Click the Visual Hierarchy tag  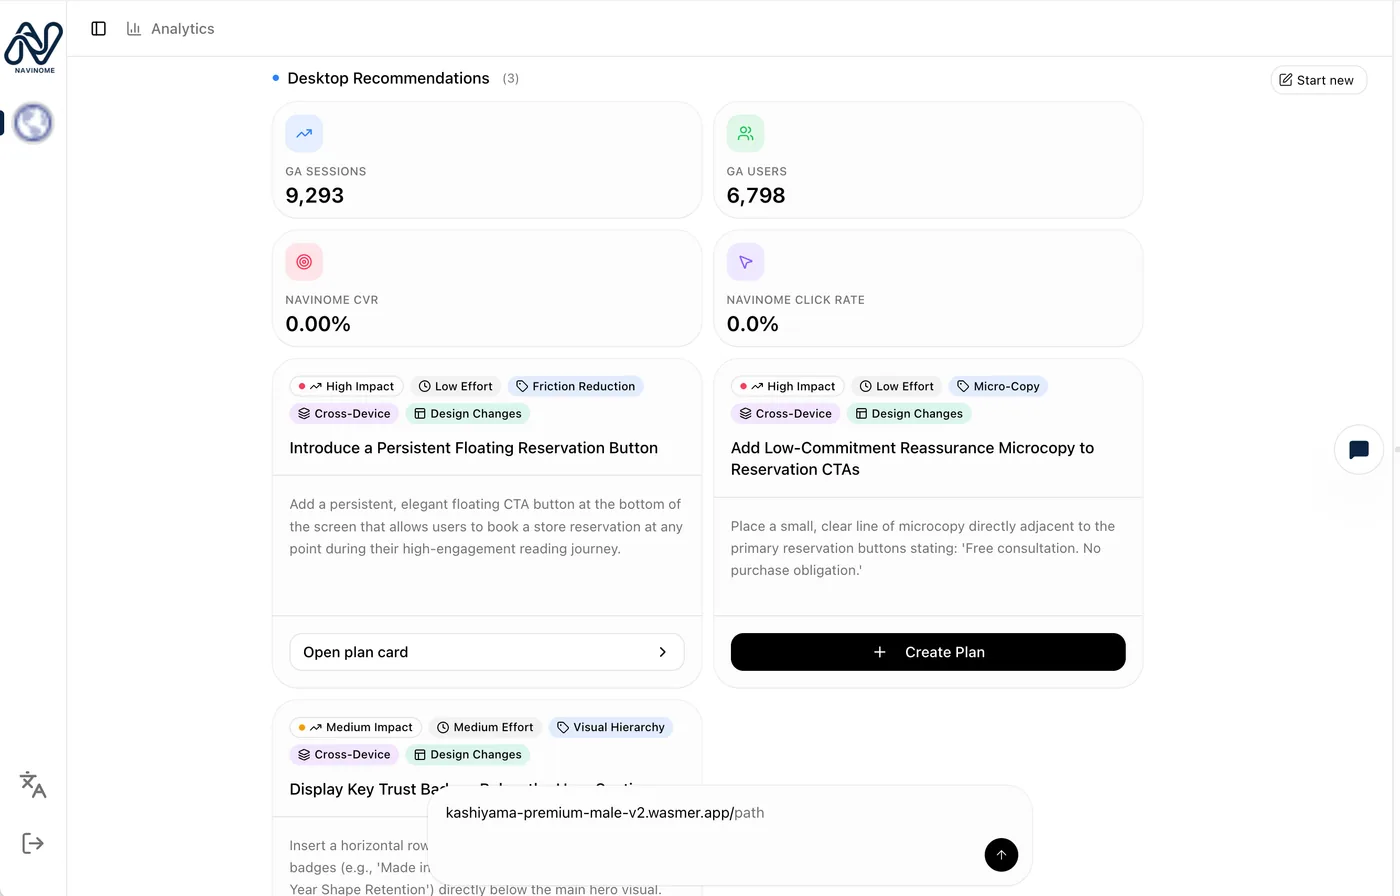pyautogui.click(x=611, y=727)
